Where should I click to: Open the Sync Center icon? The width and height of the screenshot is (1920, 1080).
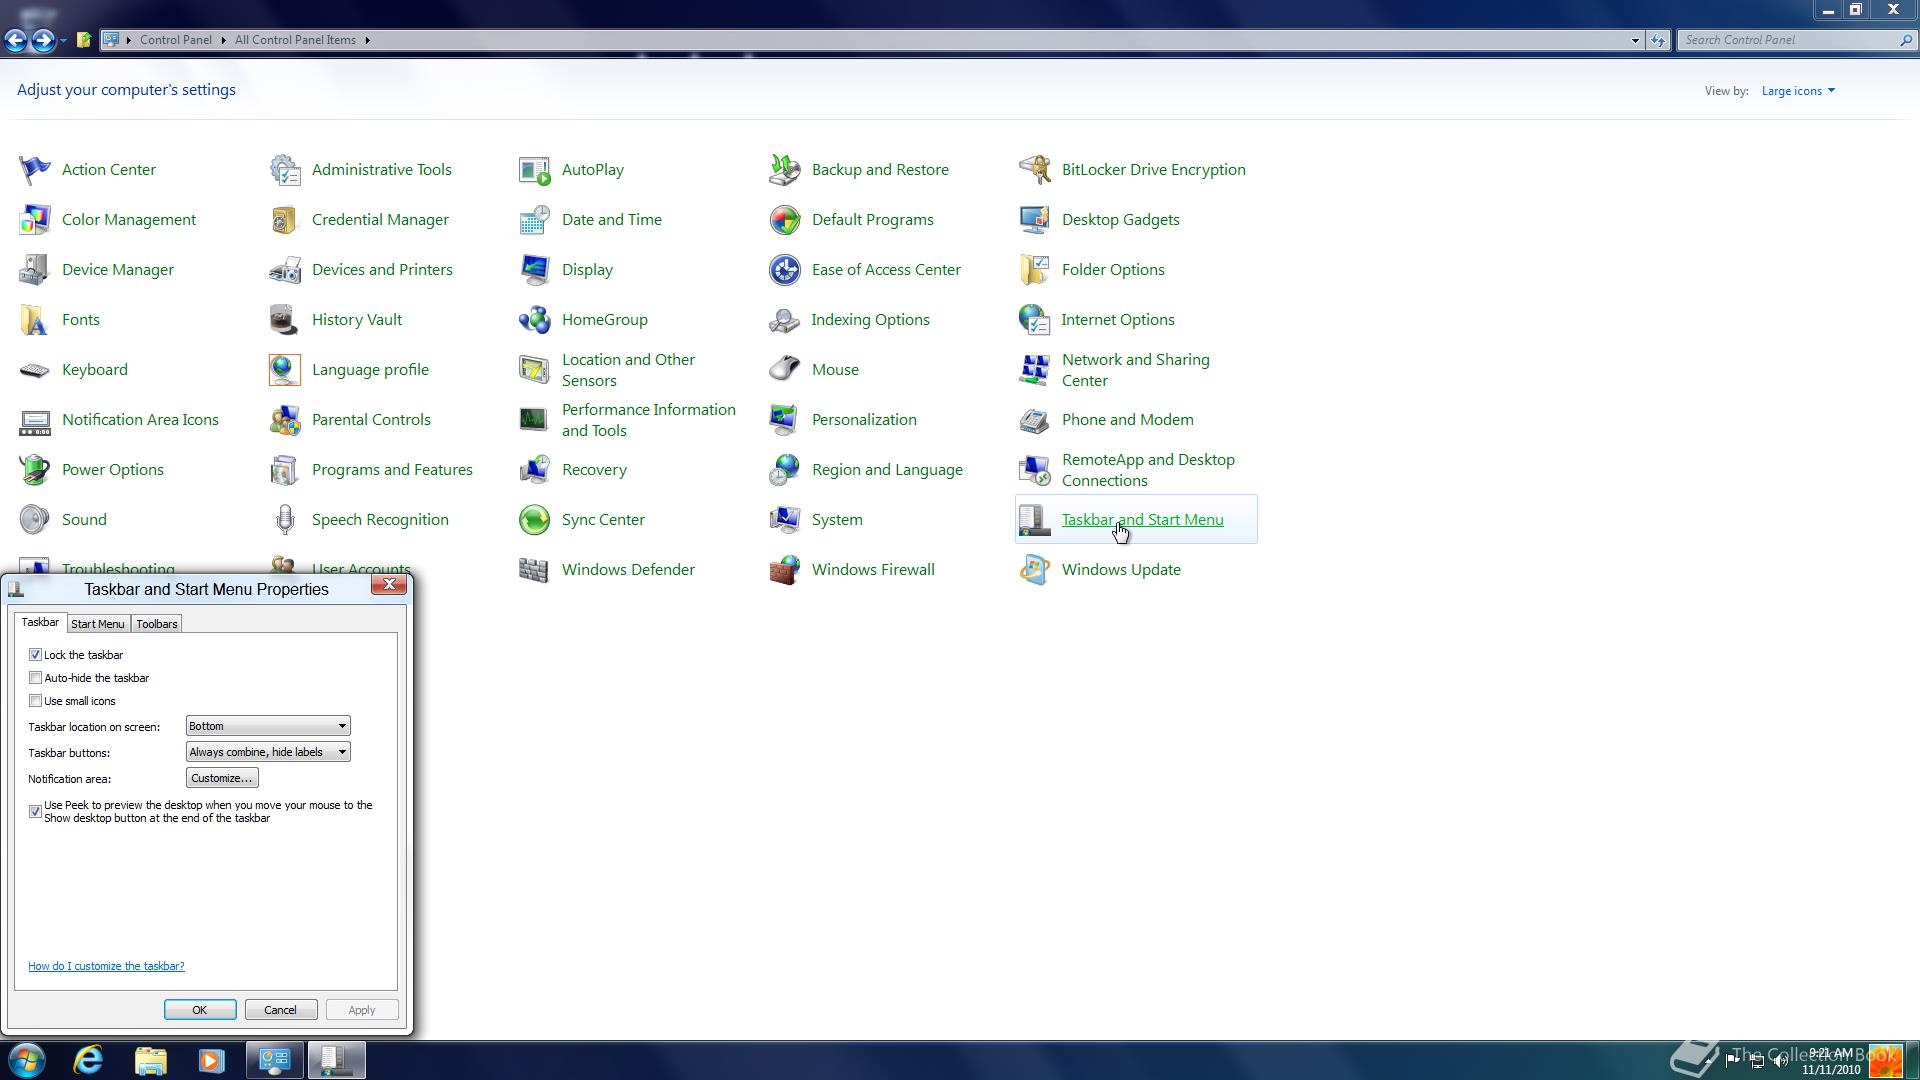[535, 520]
